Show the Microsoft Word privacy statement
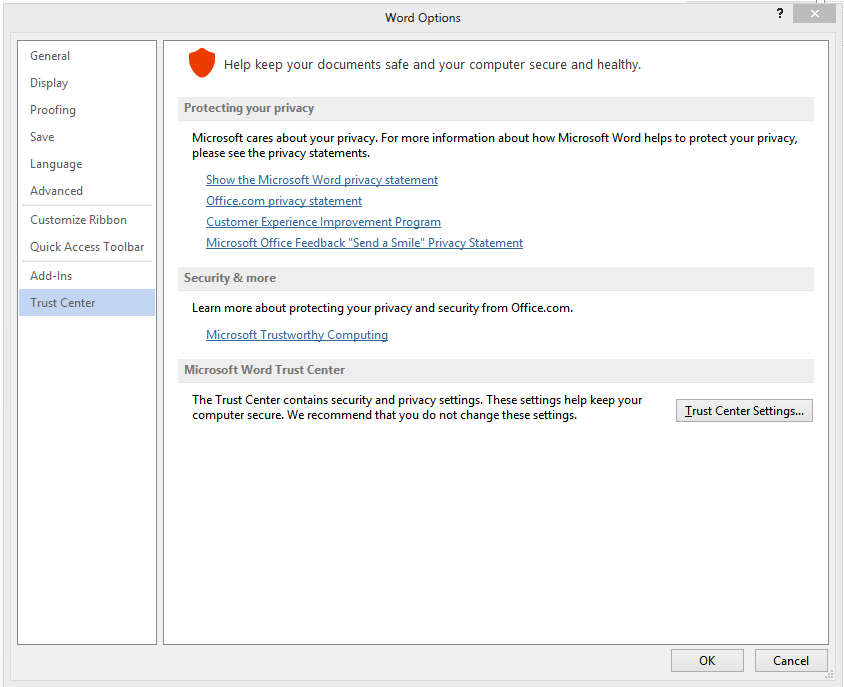 coord(322,180)
